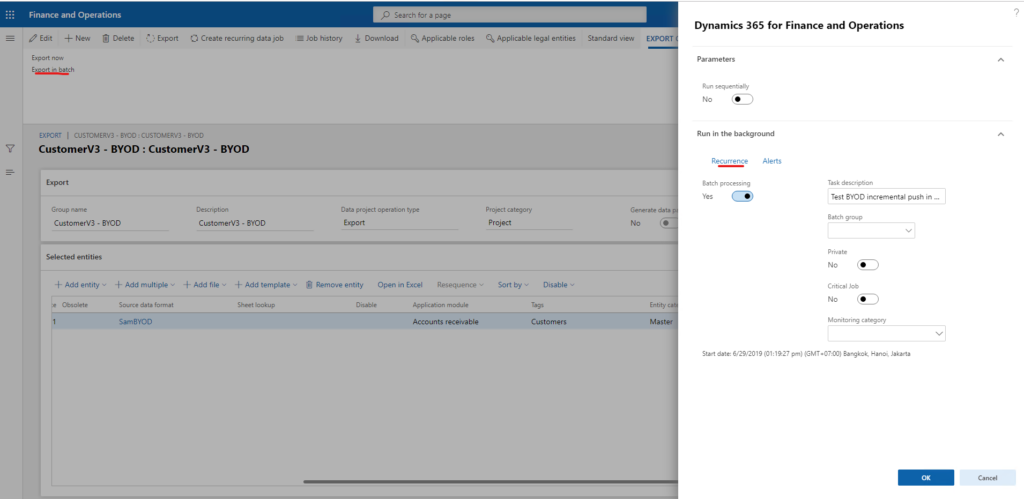Click the Create recurring data job icon

tap(195, 39)
